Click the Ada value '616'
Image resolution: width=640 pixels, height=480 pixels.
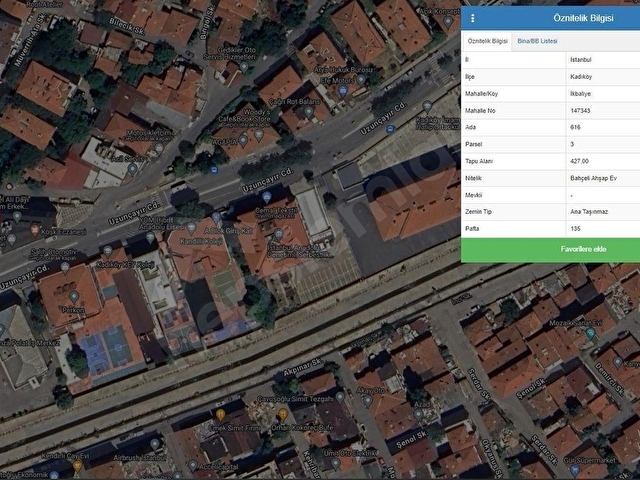(575, 127)
